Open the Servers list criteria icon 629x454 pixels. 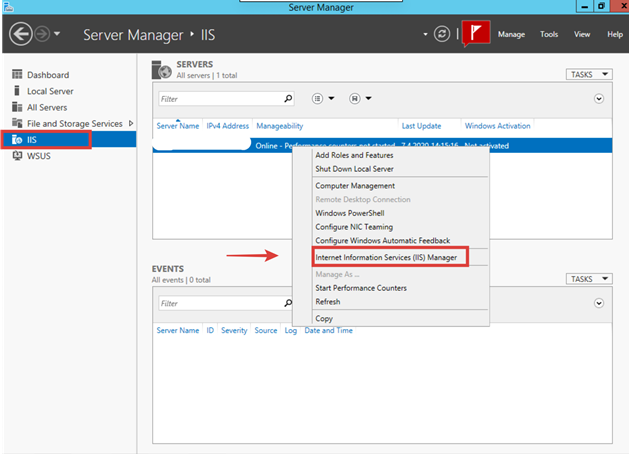coord(317,99)
